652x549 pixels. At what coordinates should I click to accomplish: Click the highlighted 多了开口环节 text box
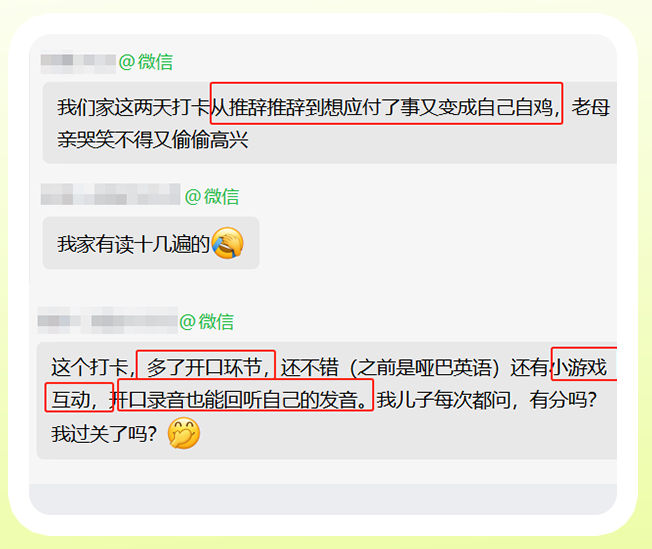[206, 365]
